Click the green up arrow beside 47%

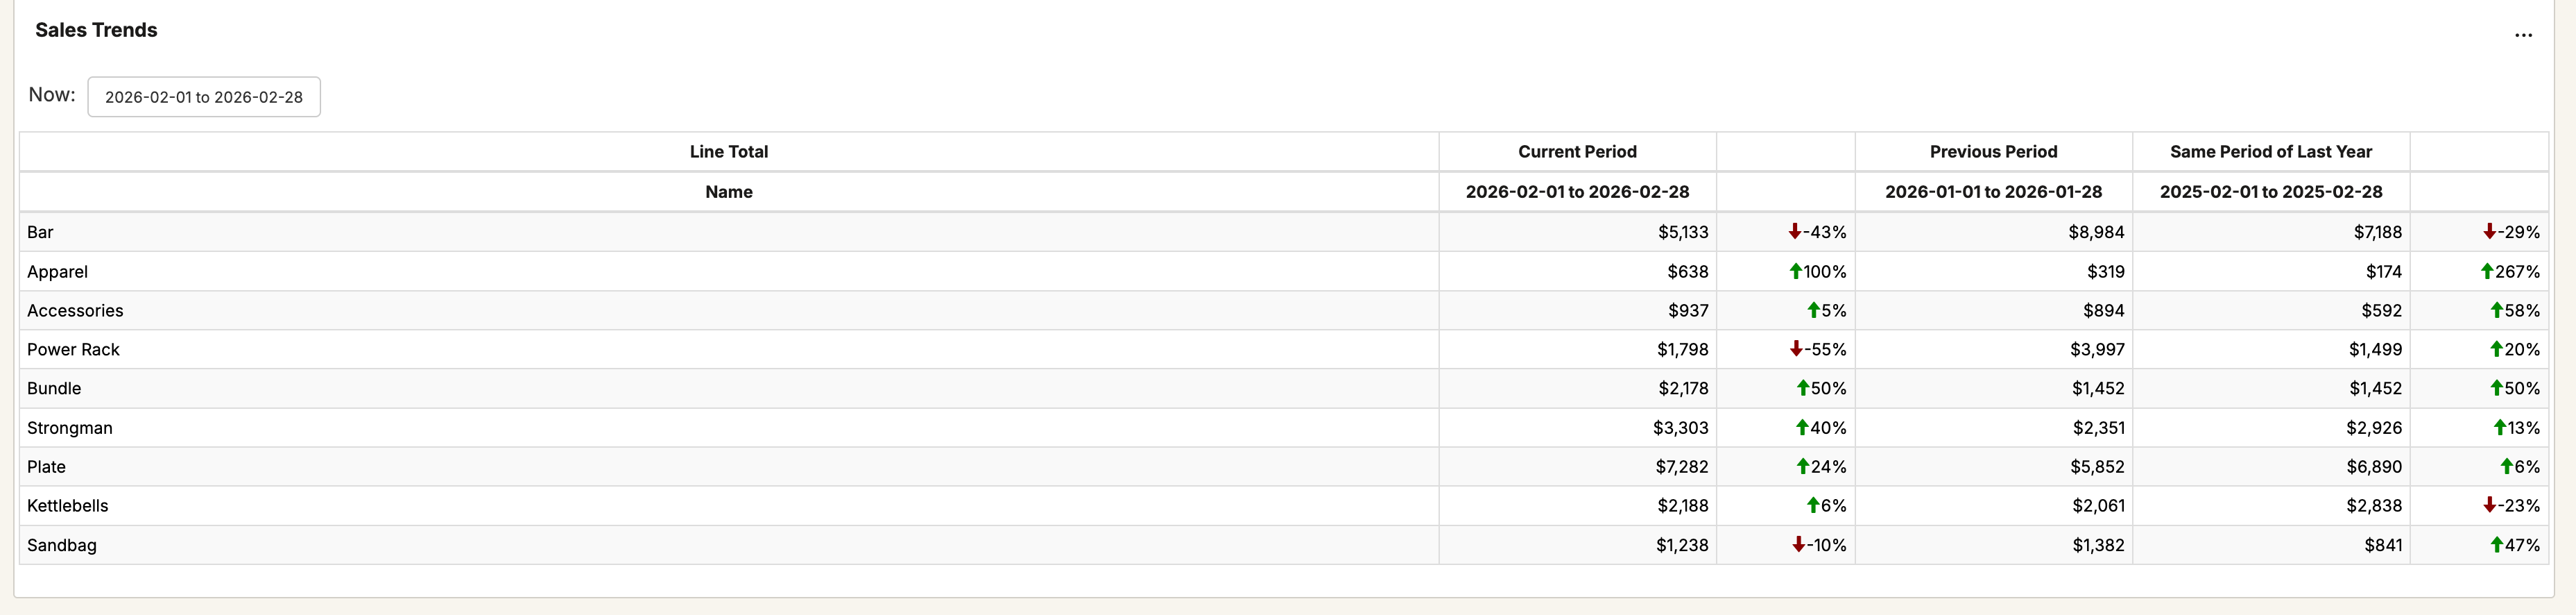(x=2496, y=545)
